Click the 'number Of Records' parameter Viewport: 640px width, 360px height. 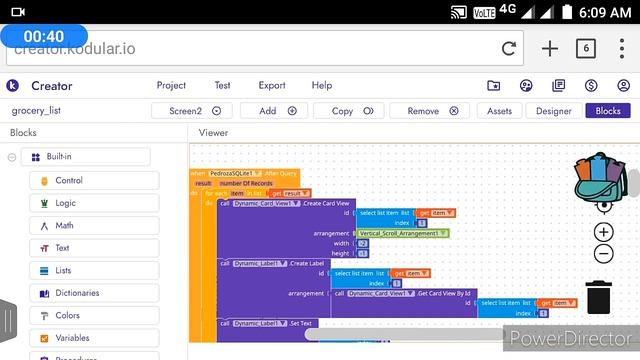pos(246,183)
